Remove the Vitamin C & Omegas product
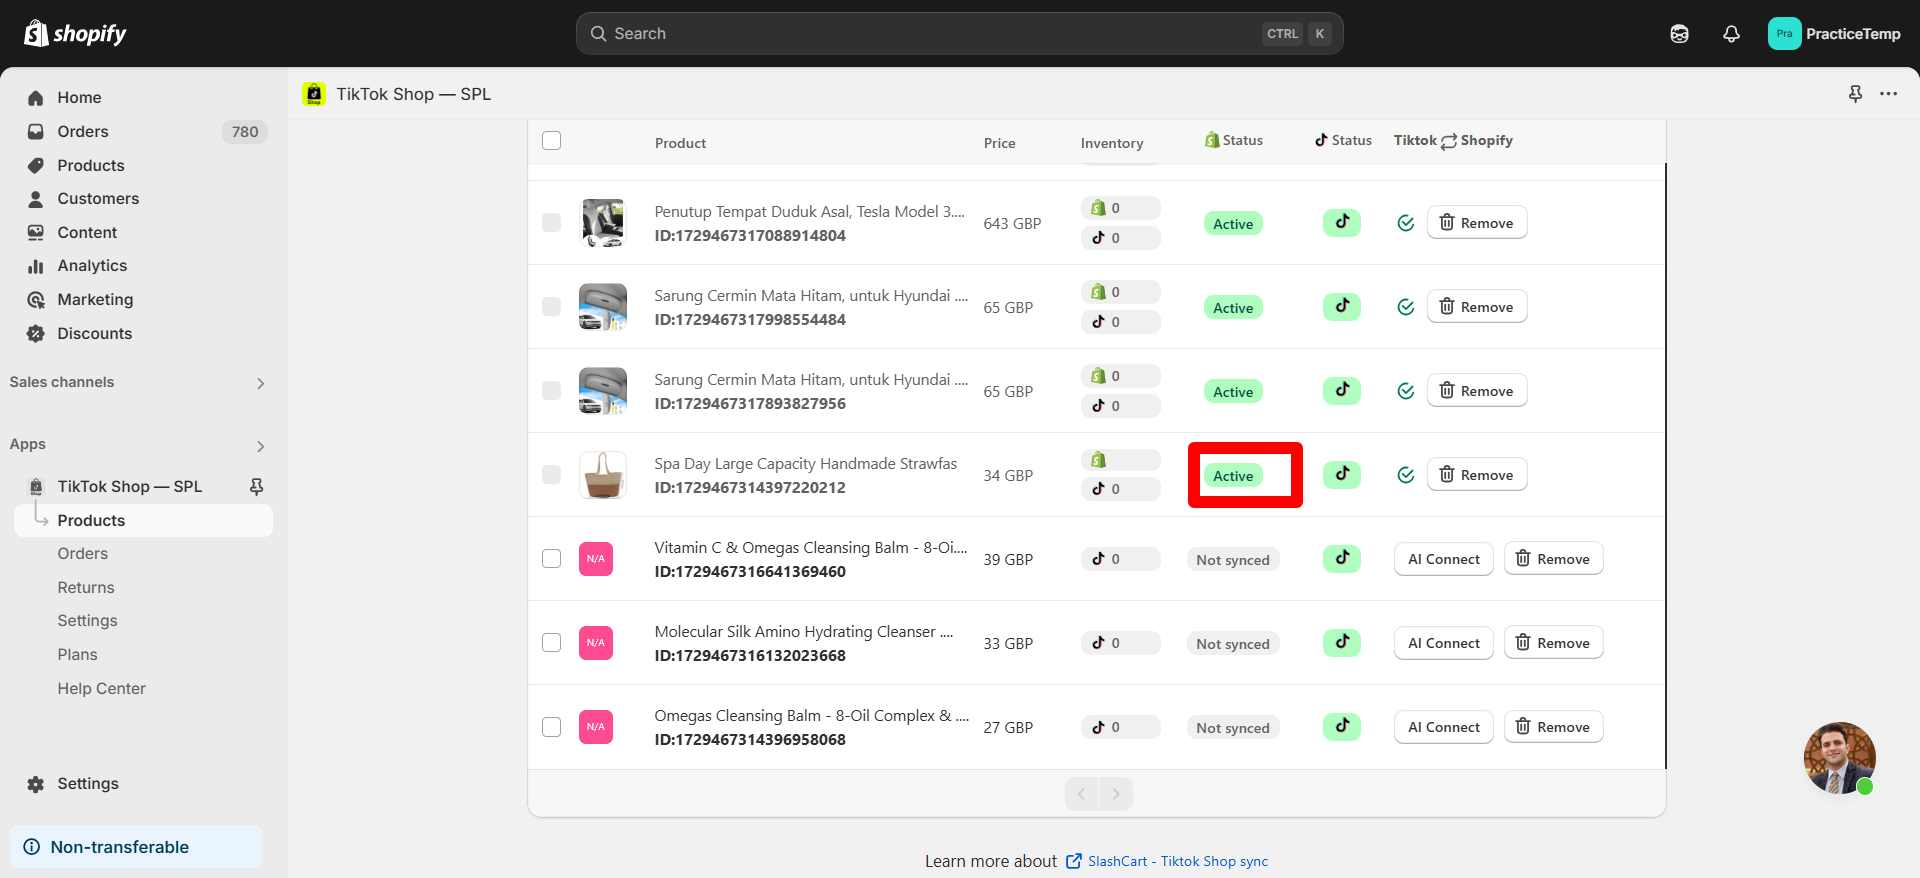1920x878 pixels. (1553, 558)
